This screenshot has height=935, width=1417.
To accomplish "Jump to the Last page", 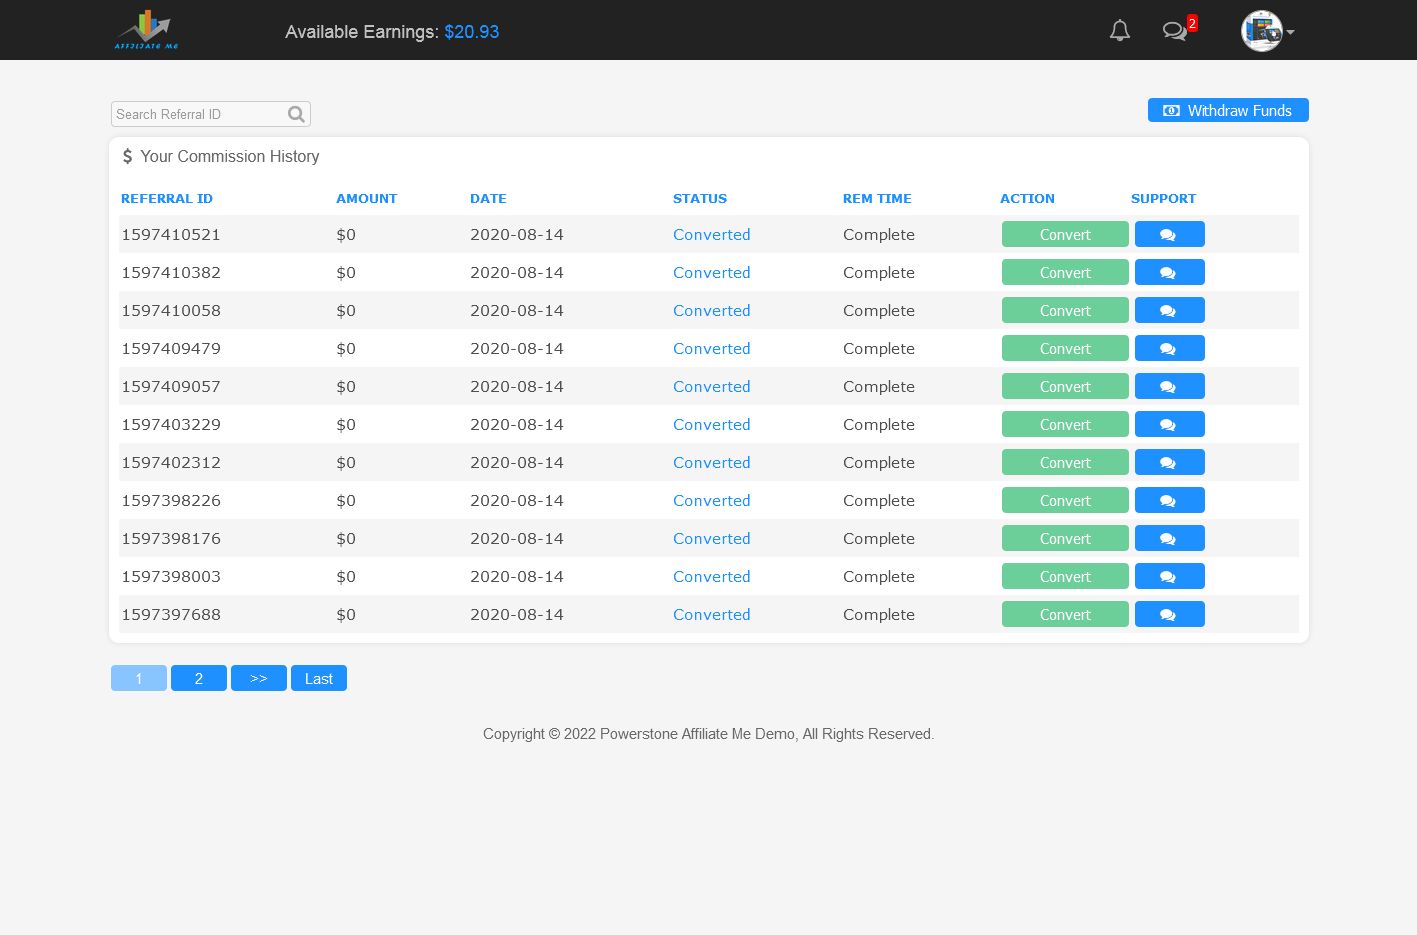I will 318,679.
